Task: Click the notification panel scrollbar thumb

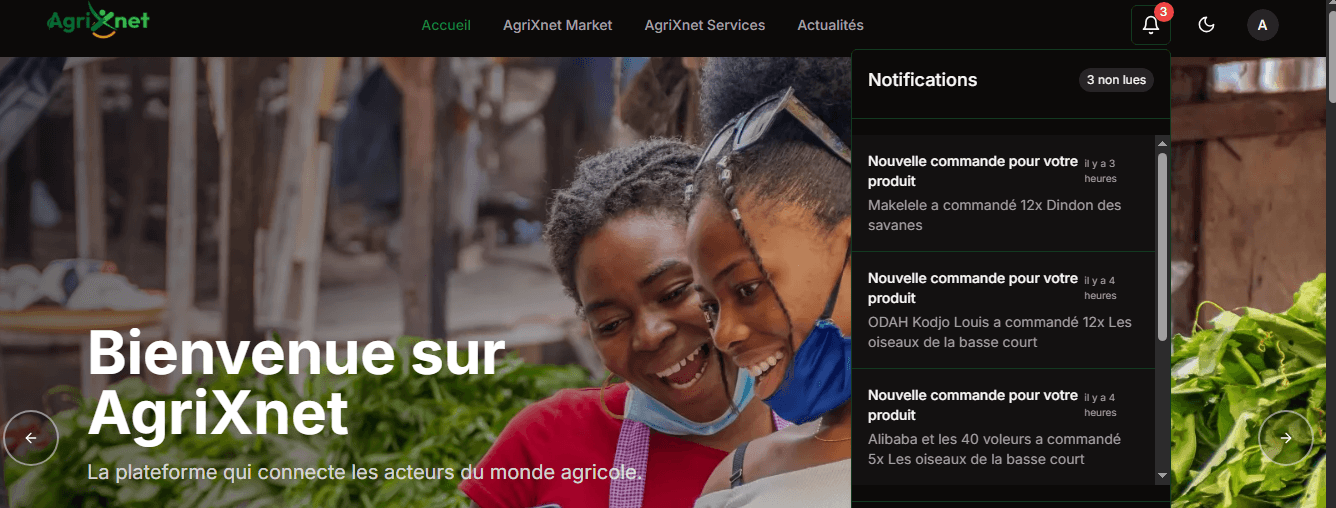Action: (1162, 247)
